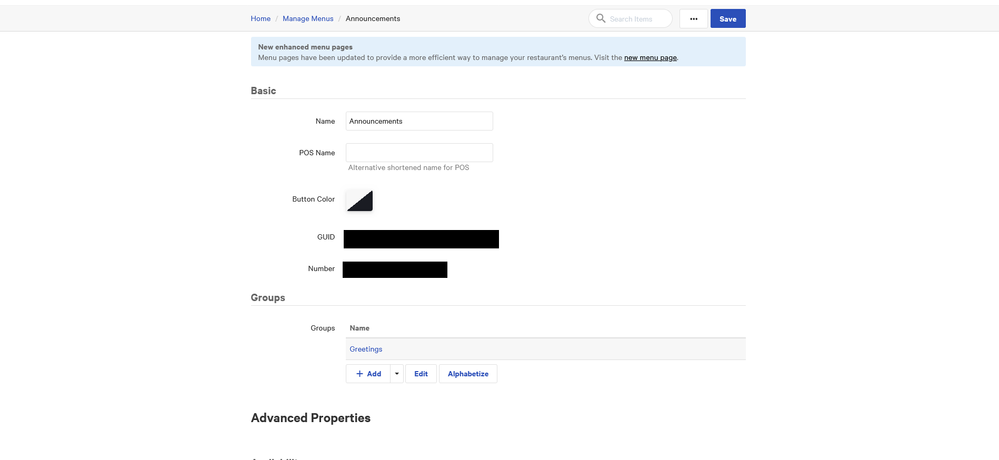
Task: Click the empty POS Name input
Action: 419,153
